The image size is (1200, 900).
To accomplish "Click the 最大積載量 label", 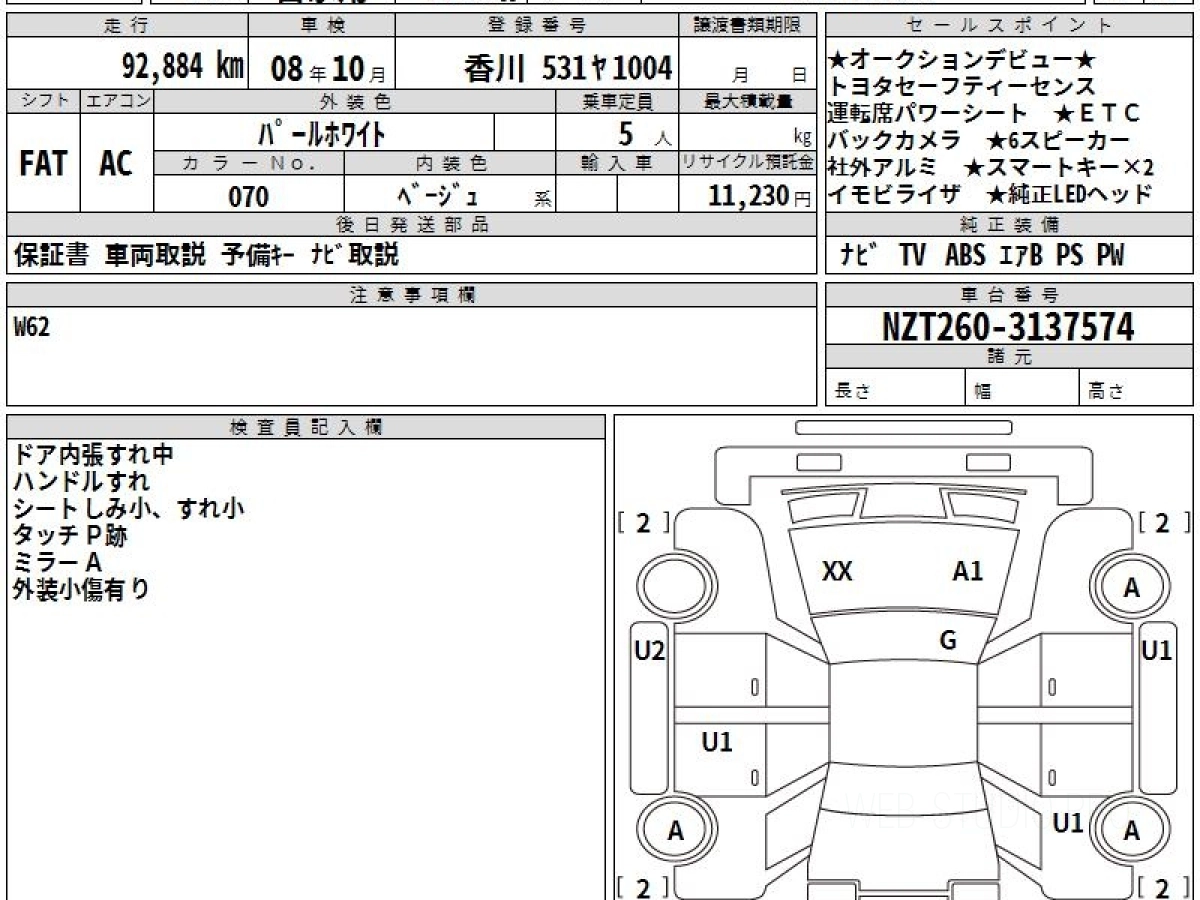I will coord(748,101).
